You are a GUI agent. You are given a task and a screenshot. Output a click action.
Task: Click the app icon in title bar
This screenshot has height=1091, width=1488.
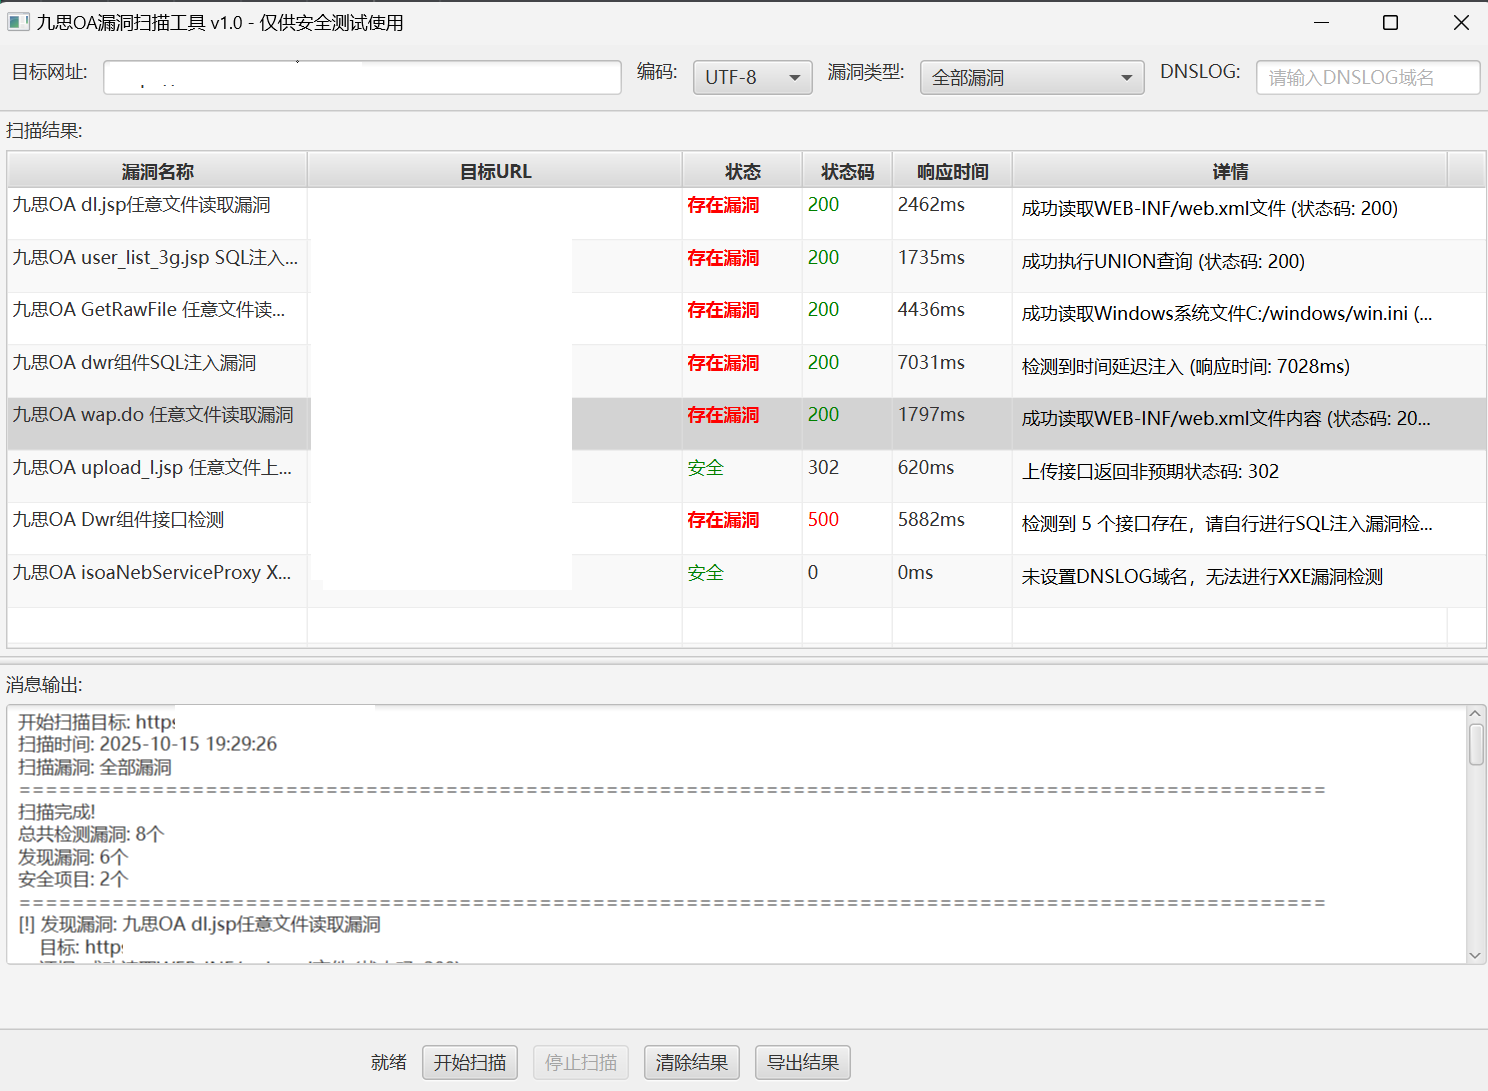18,22
